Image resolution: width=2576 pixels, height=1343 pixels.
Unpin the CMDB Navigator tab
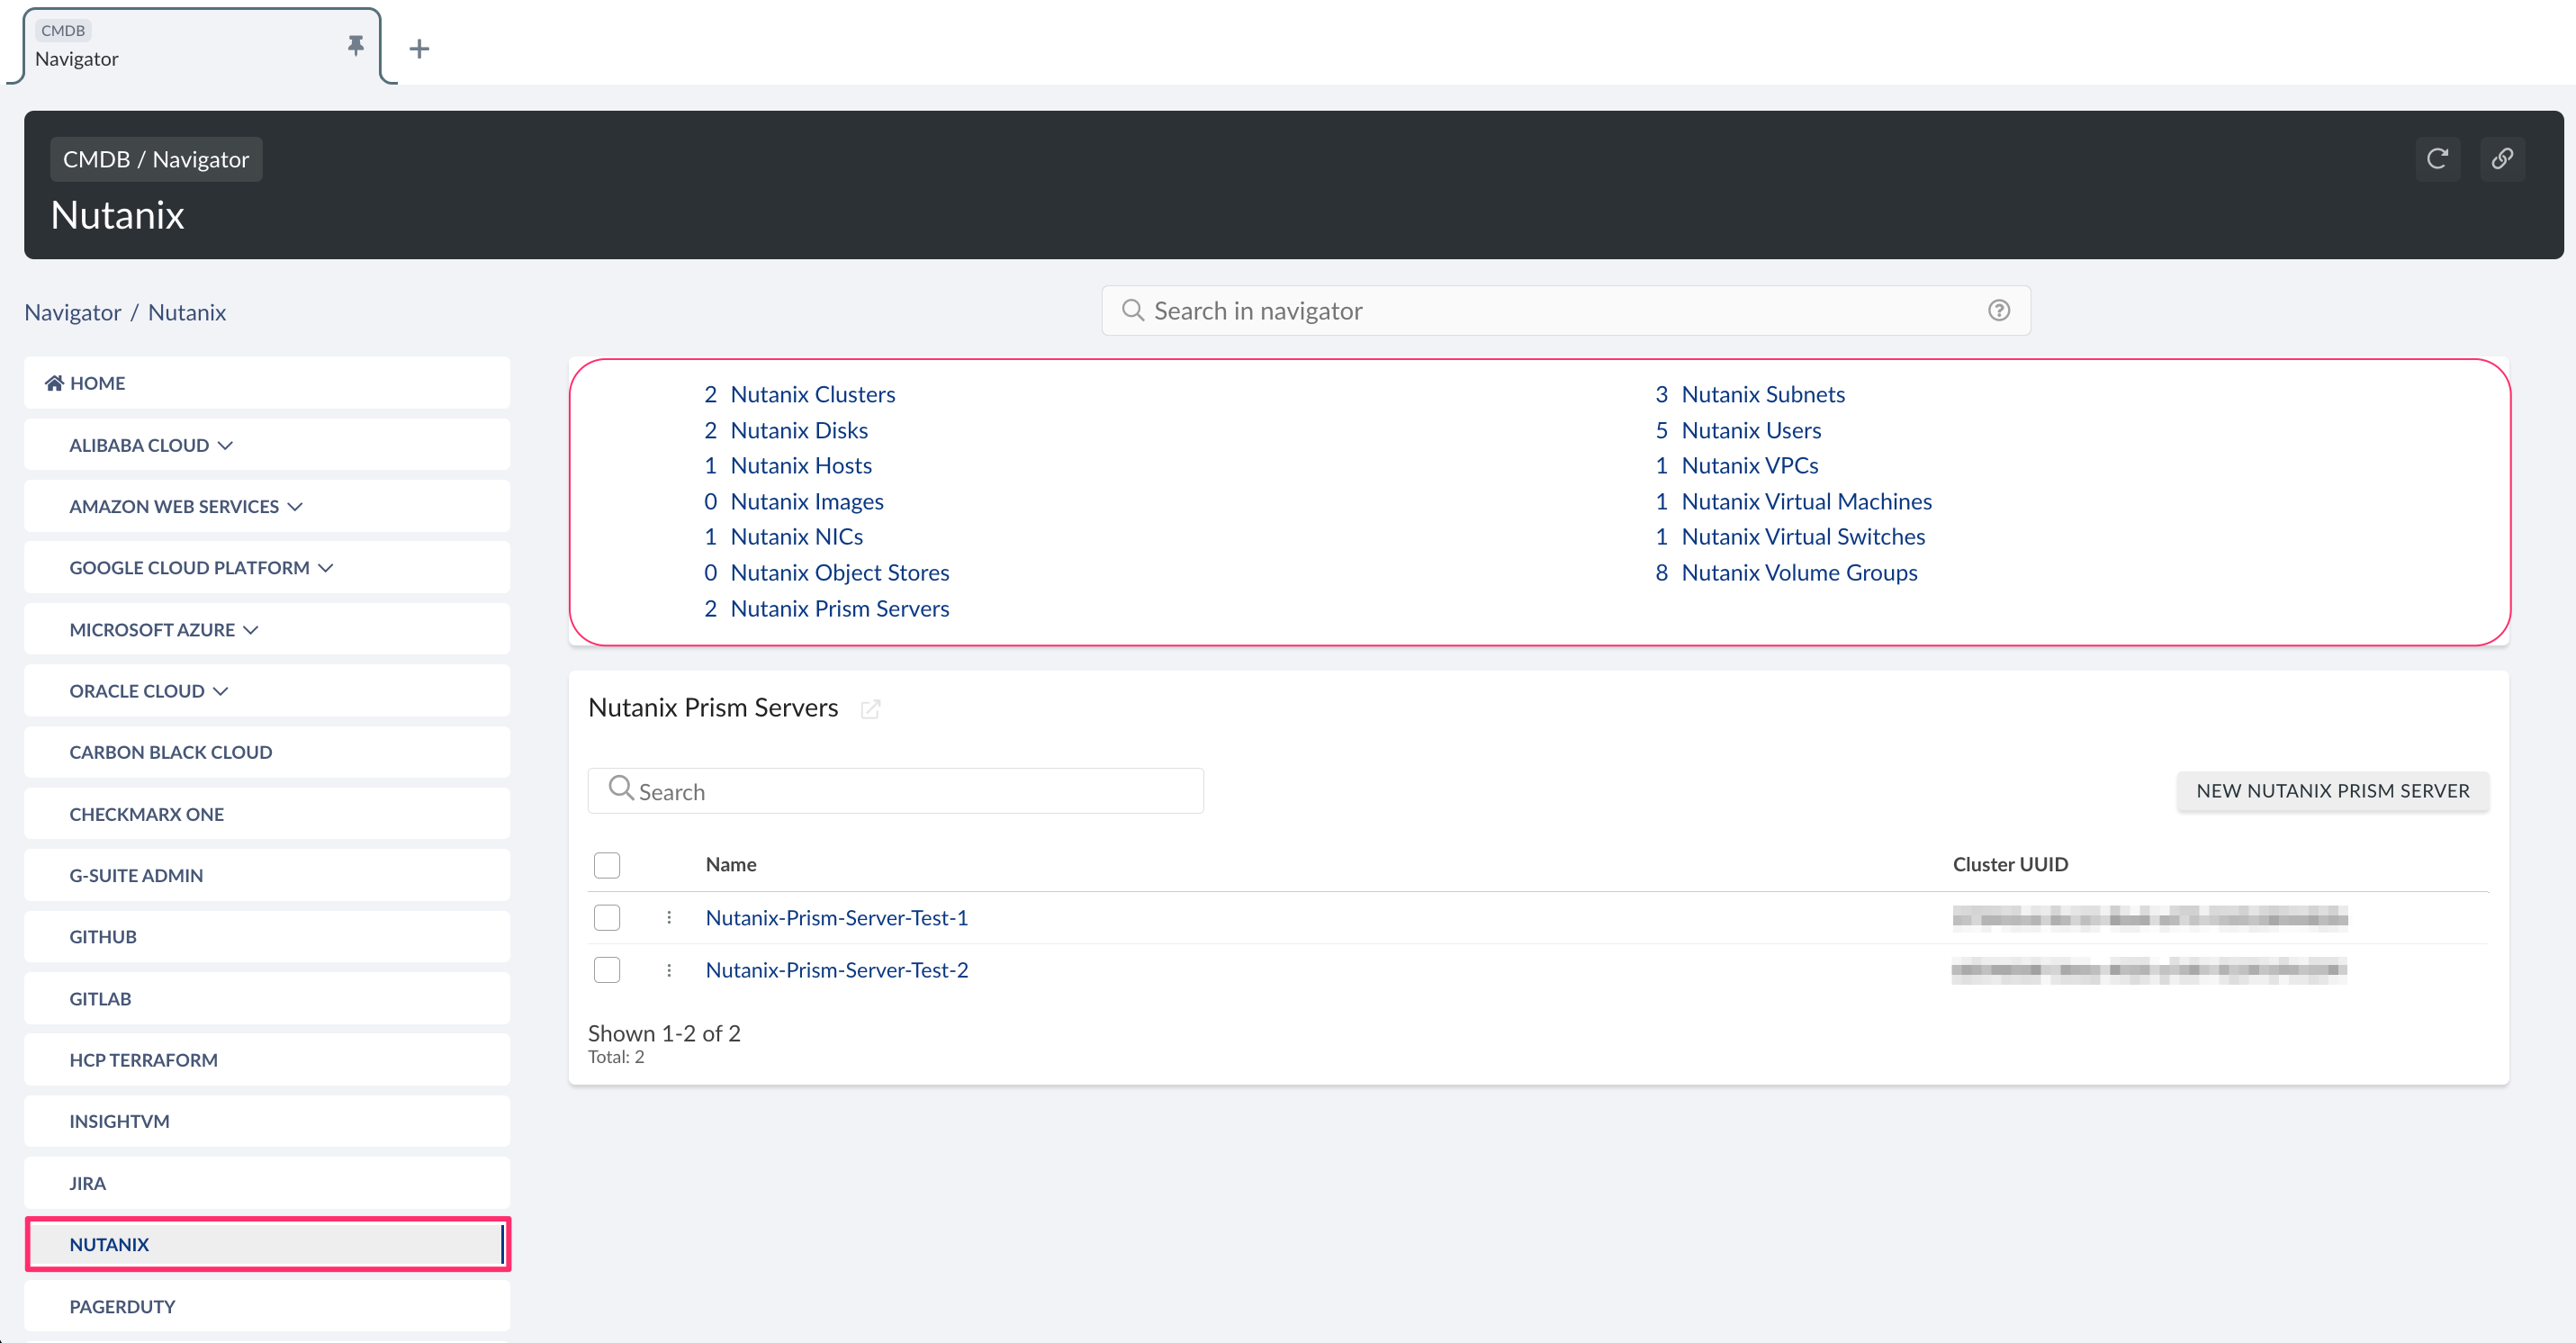coord(355,46)
